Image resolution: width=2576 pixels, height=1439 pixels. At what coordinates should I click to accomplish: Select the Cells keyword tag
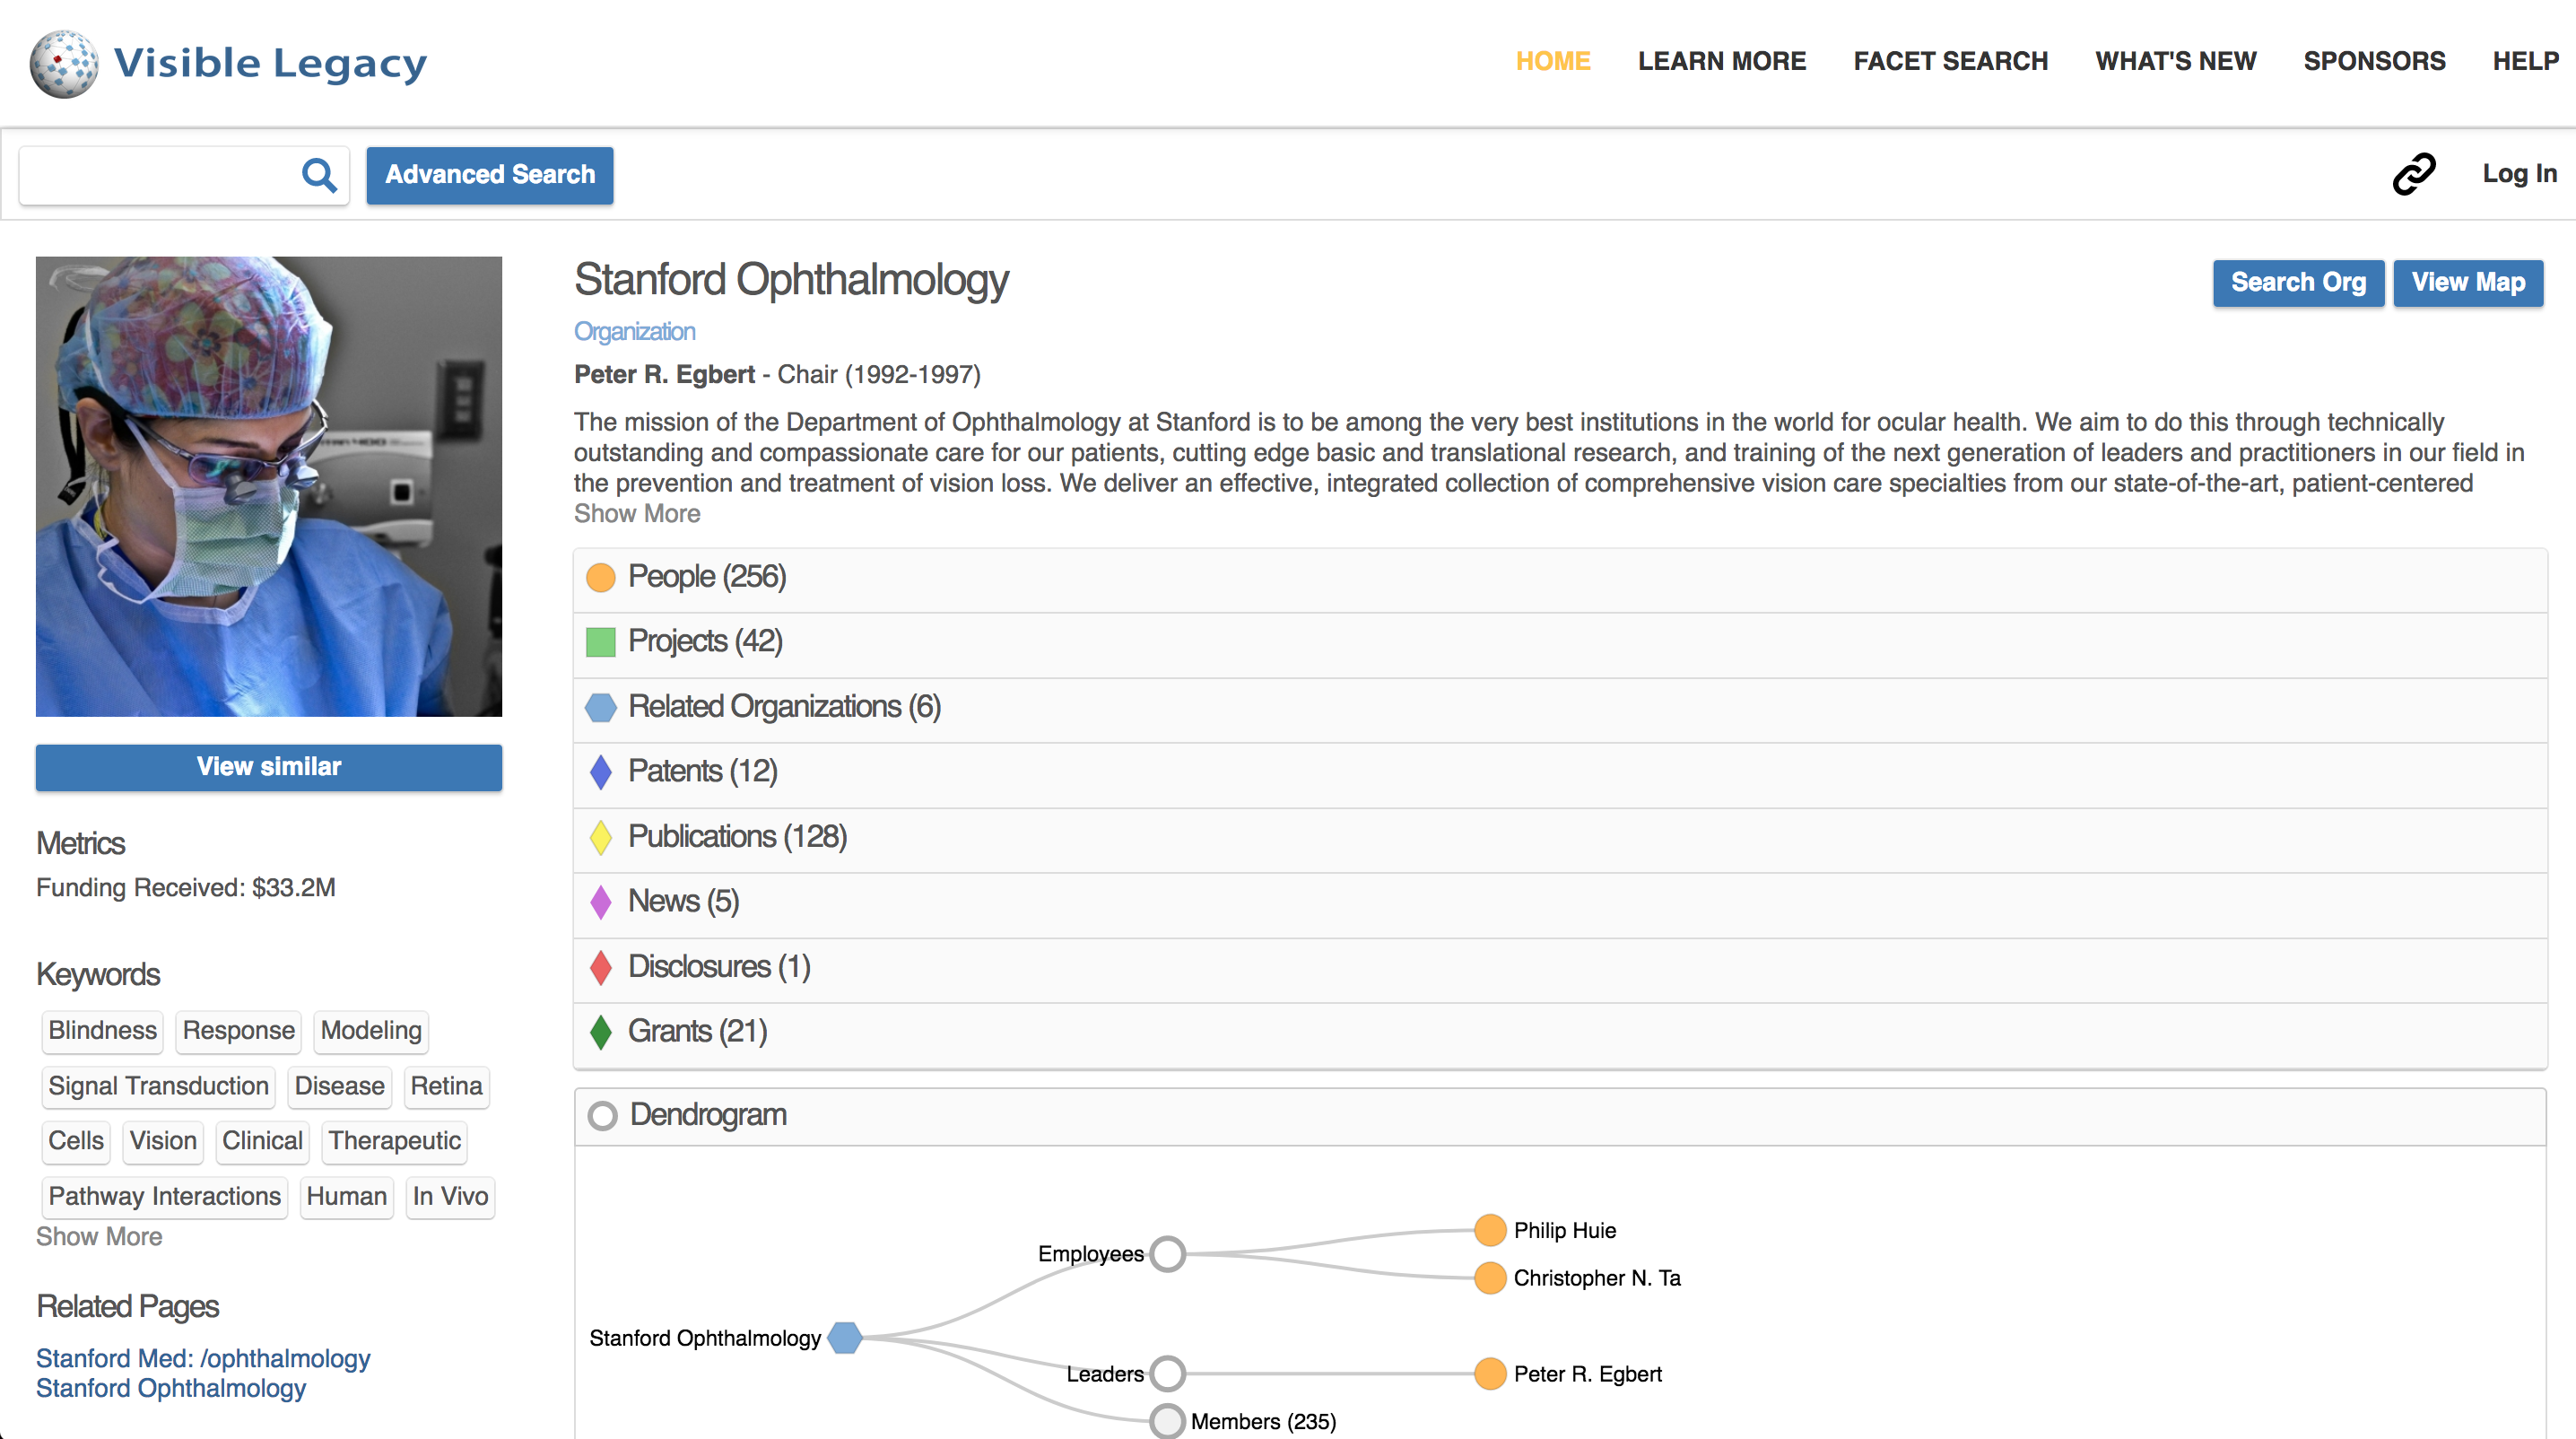(x=76, y=1141)
